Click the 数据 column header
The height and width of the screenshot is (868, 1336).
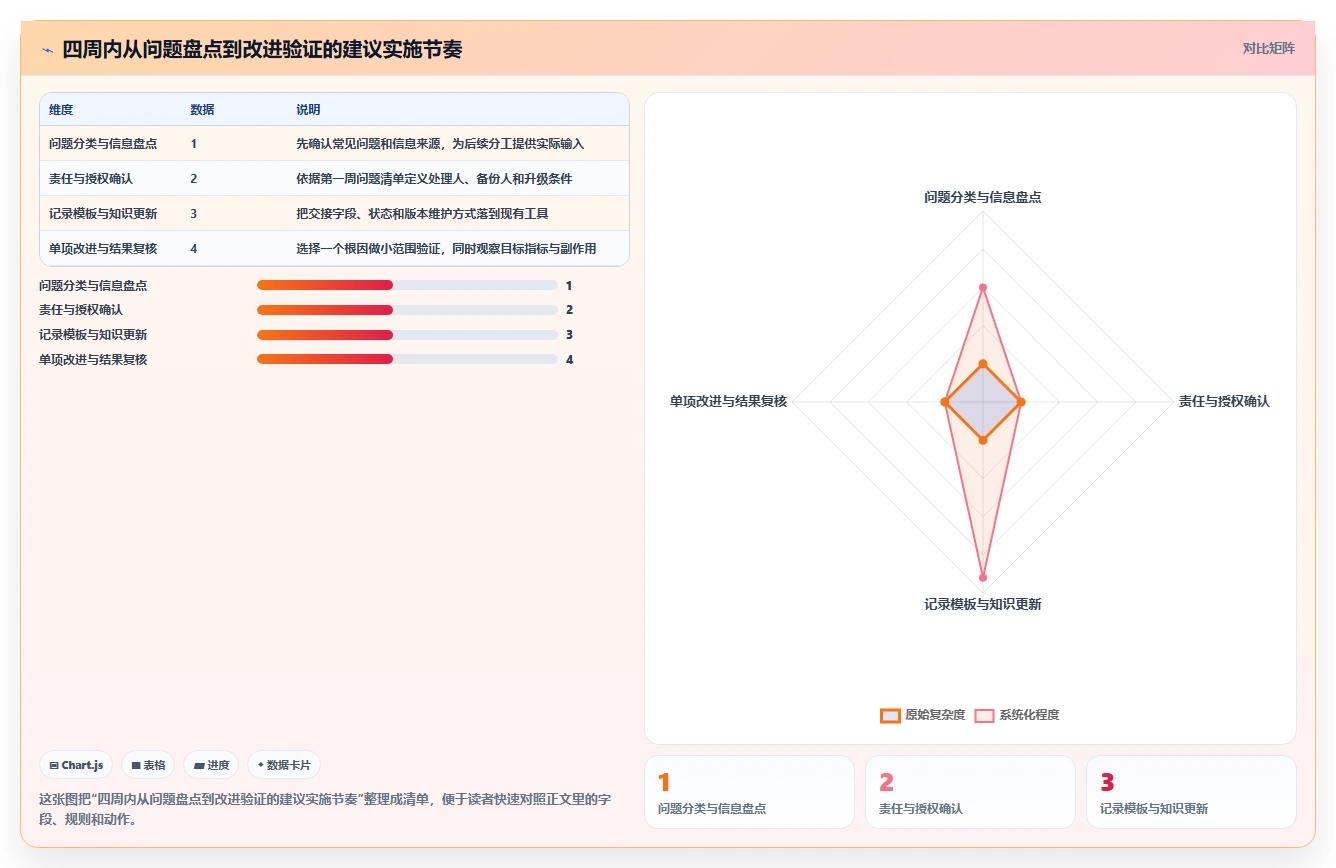point(202,109)
